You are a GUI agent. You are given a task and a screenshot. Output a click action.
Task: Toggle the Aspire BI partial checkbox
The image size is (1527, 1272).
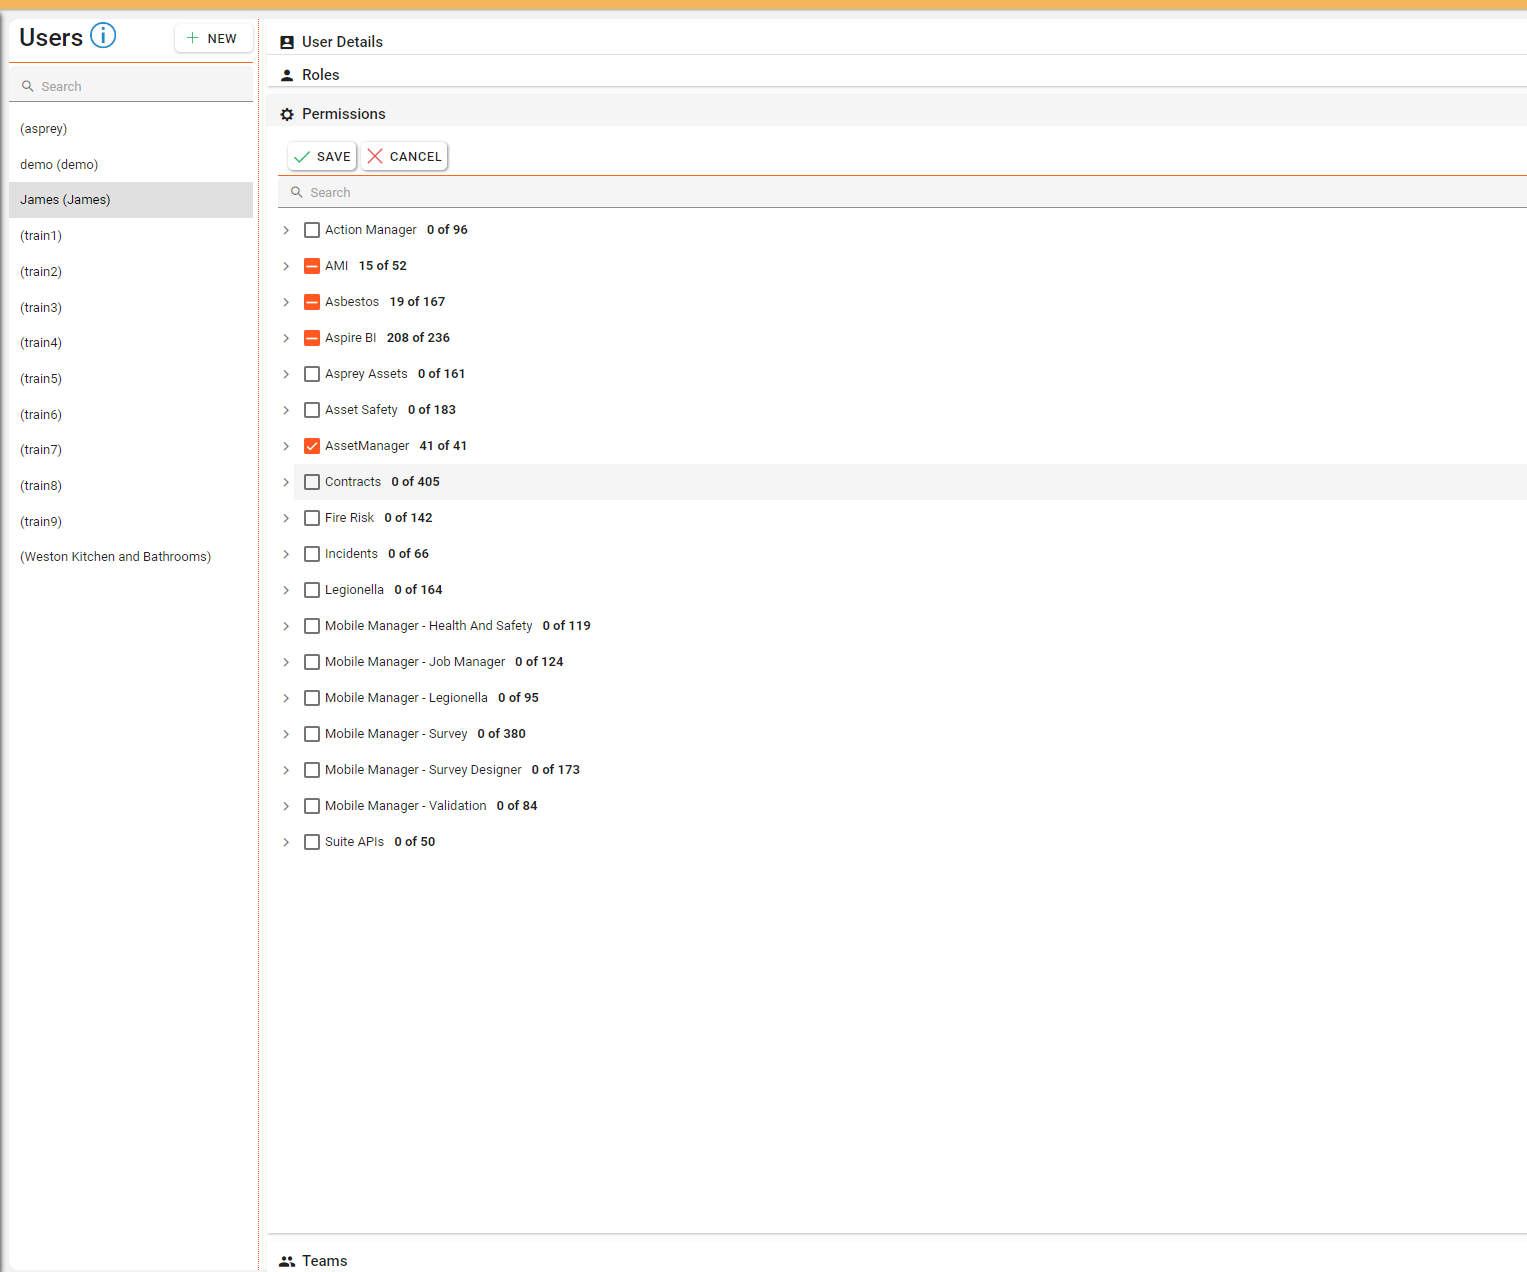coord(312,338)
